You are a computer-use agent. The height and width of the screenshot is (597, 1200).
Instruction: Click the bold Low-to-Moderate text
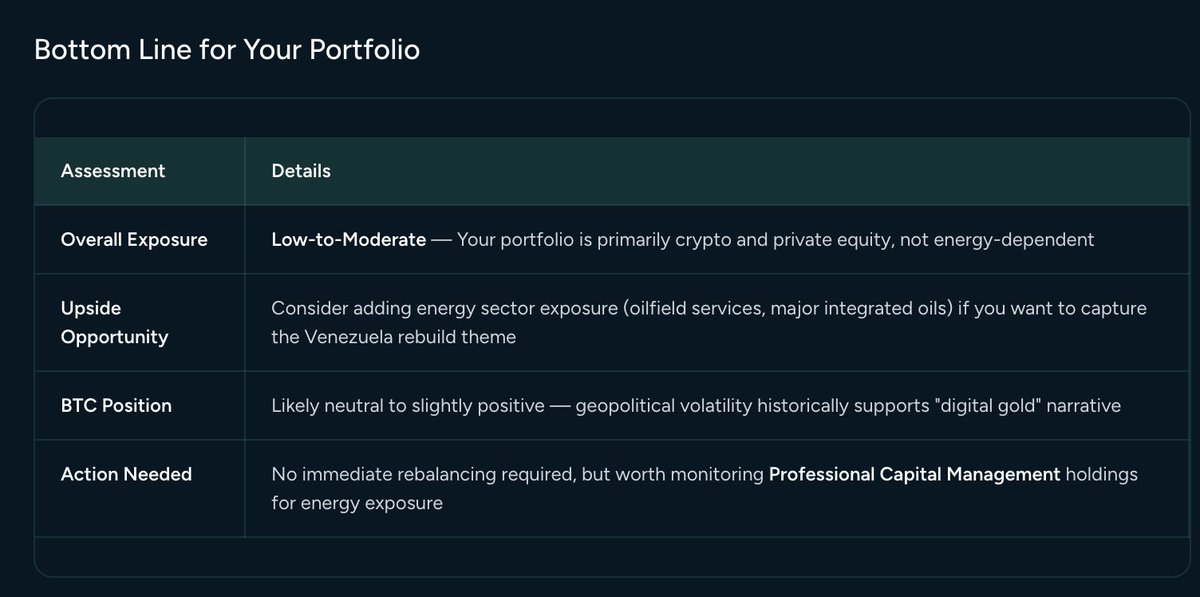tap(349, 240)
